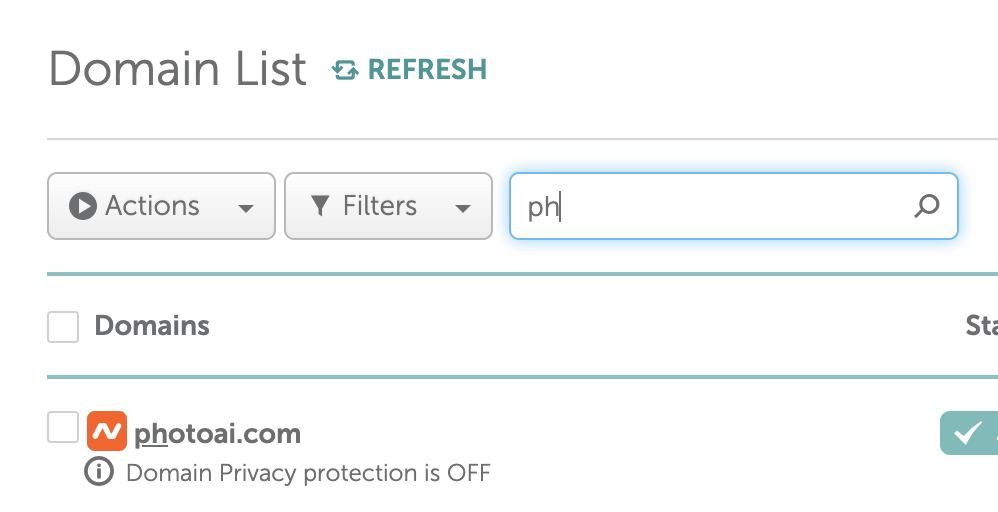Viewport: 998px width, 512px height.
Task: Click the info icon beside Domain Privacy
Action: coord(99,472)
